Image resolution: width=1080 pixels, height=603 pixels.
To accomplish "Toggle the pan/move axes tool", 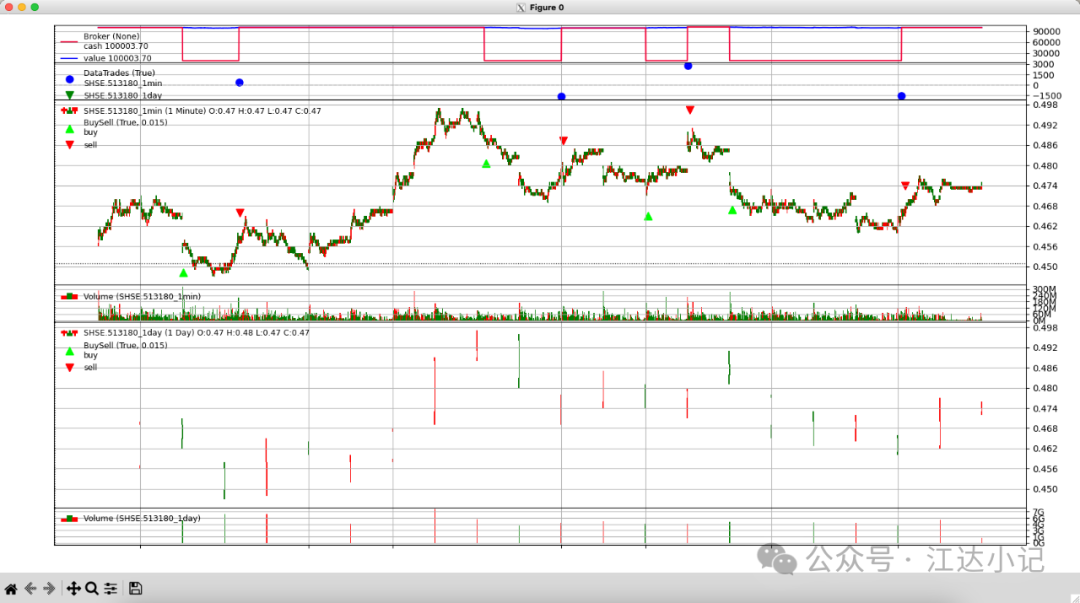I will [73, 589].
